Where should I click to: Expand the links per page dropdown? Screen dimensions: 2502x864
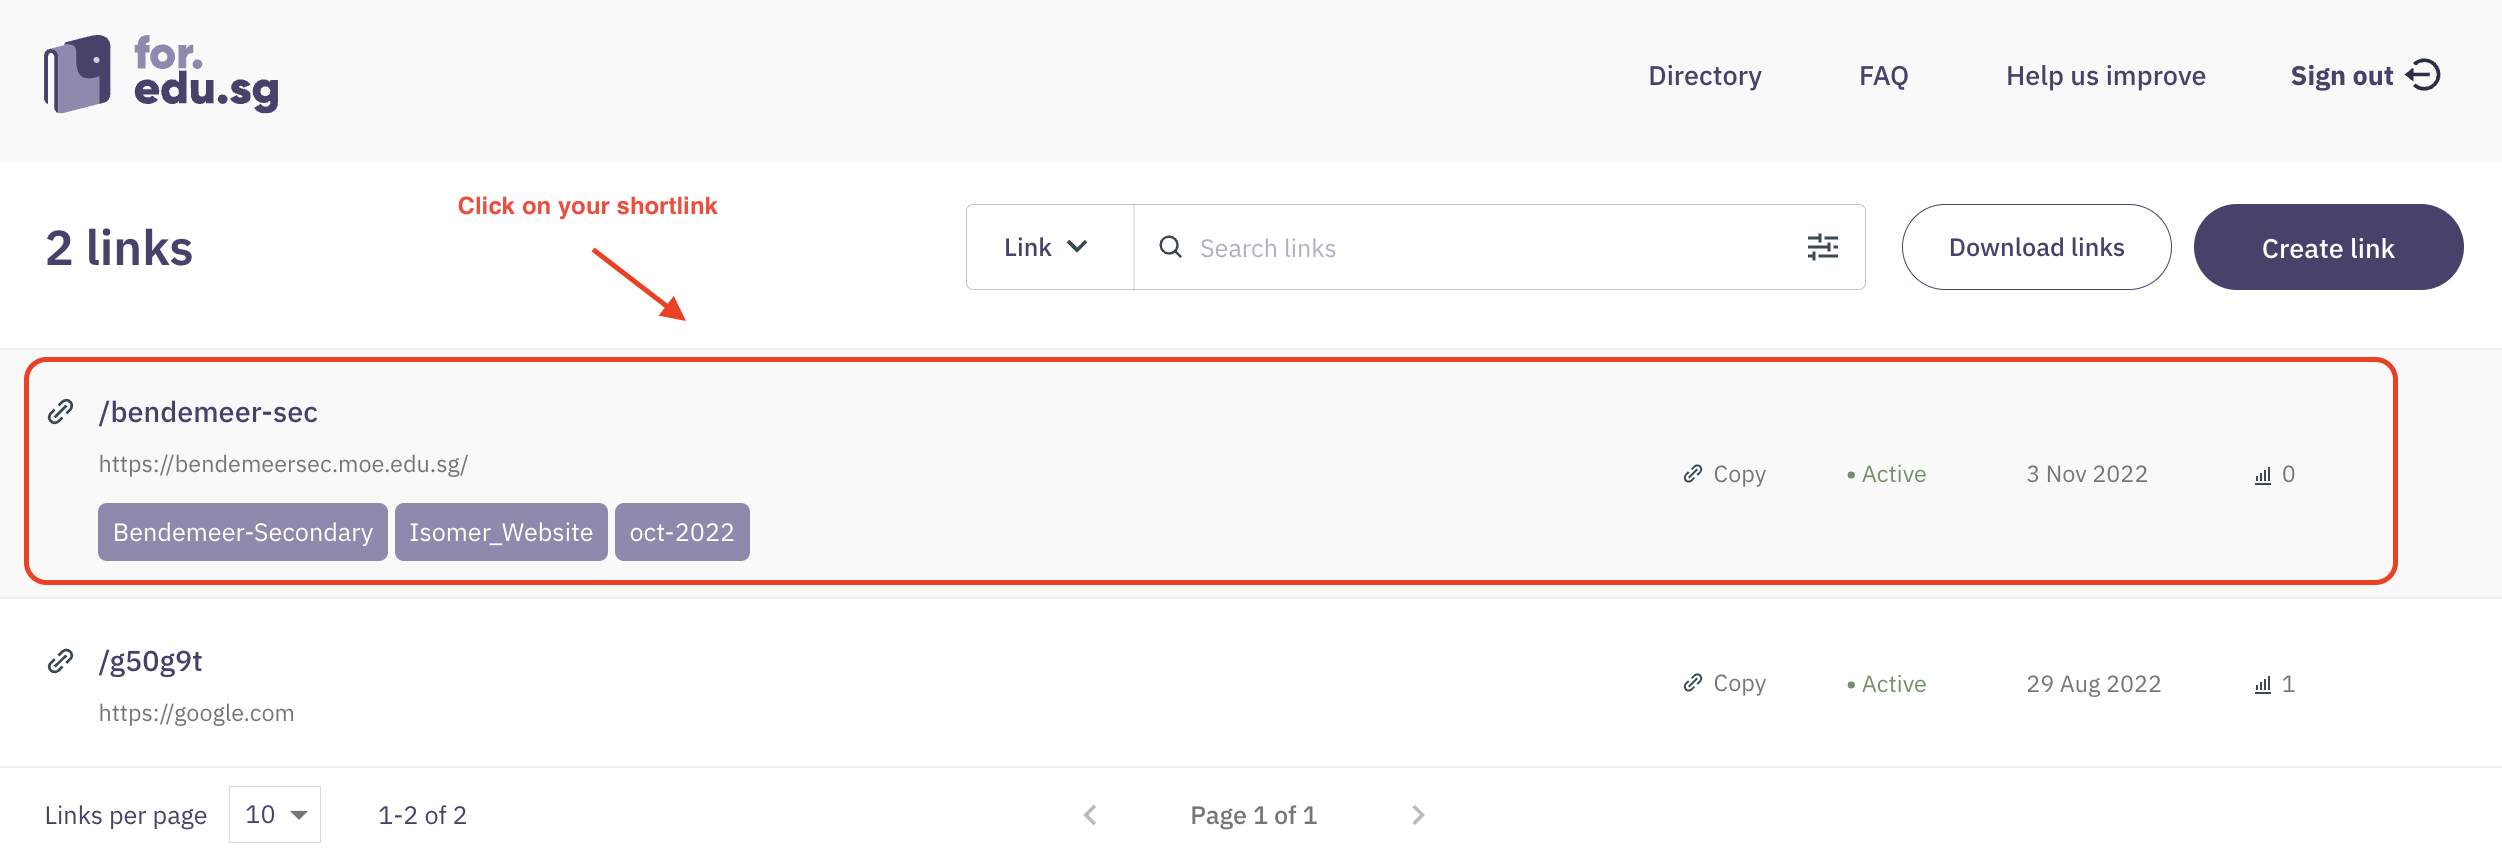(275, 815)
